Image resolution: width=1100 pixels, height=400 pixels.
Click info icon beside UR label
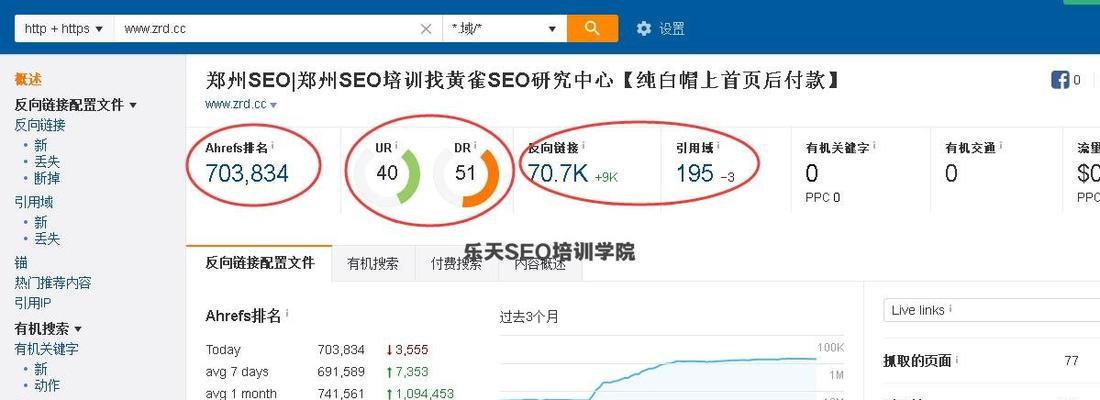point(396,146)
